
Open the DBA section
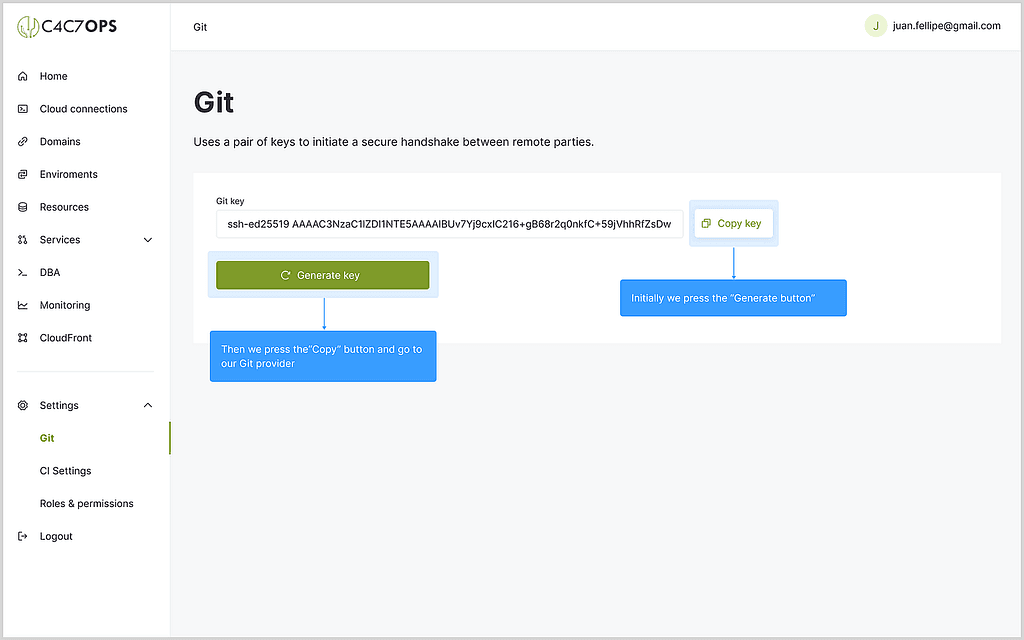click(50, 272)
